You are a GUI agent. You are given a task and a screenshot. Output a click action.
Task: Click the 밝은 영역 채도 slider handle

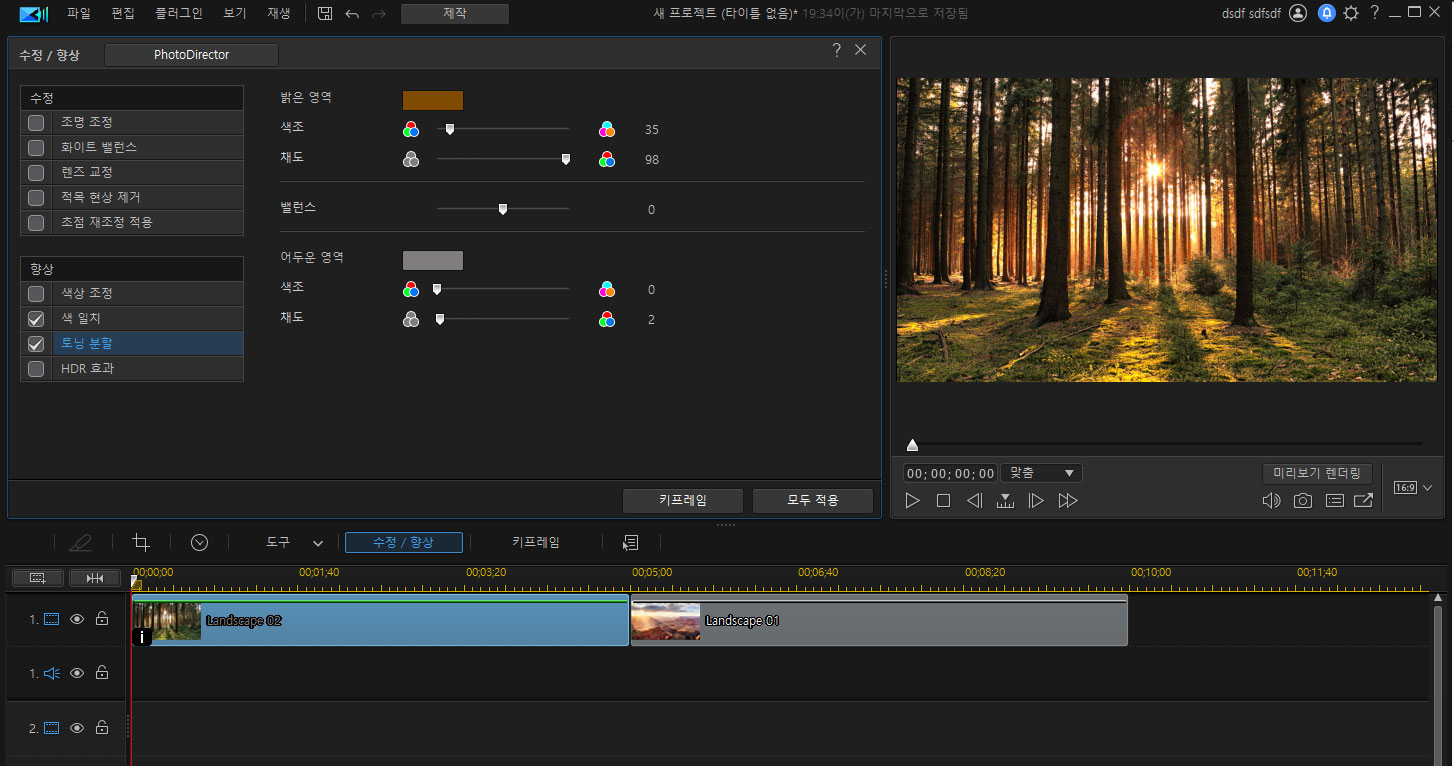(x=566, y=159)
